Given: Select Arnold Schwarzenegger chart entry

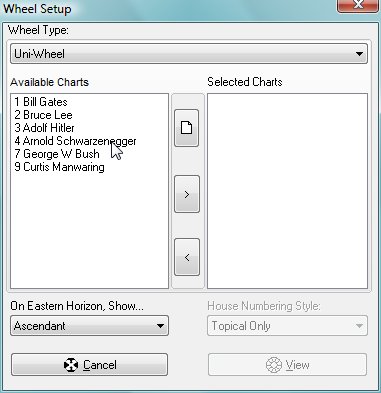Looking at the screenshot, I should (75, 141).
